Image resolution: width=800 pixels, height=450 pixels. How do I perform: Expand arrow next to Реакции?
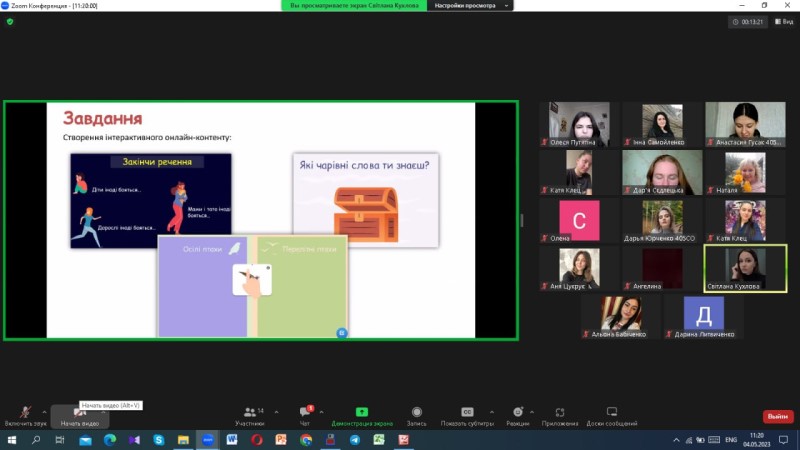coord(532,412)
